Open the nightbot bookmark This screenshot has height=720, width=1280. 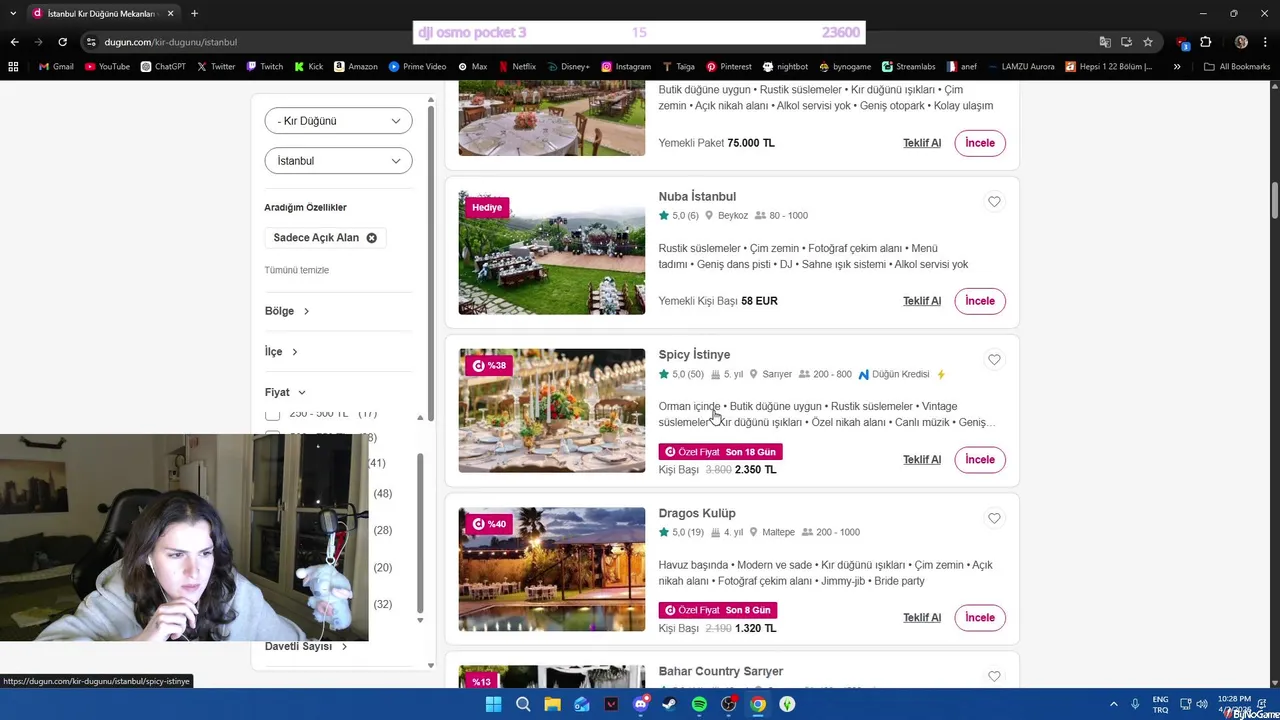coord(785,67)
